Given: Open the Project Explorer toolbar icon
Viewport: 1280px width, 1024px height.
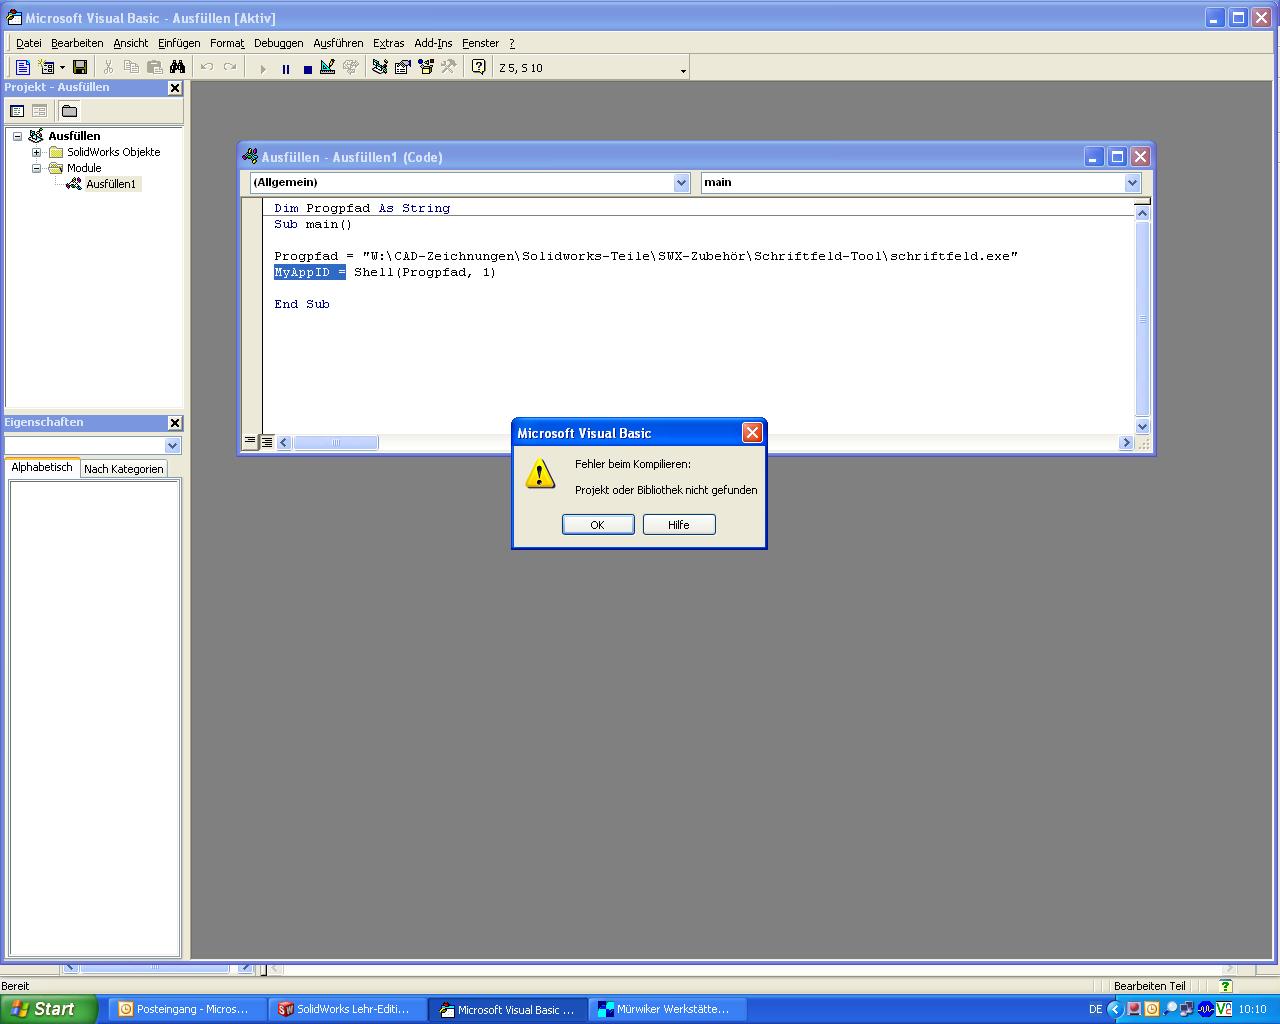Looking at the screenshot, I should [380, 67].
